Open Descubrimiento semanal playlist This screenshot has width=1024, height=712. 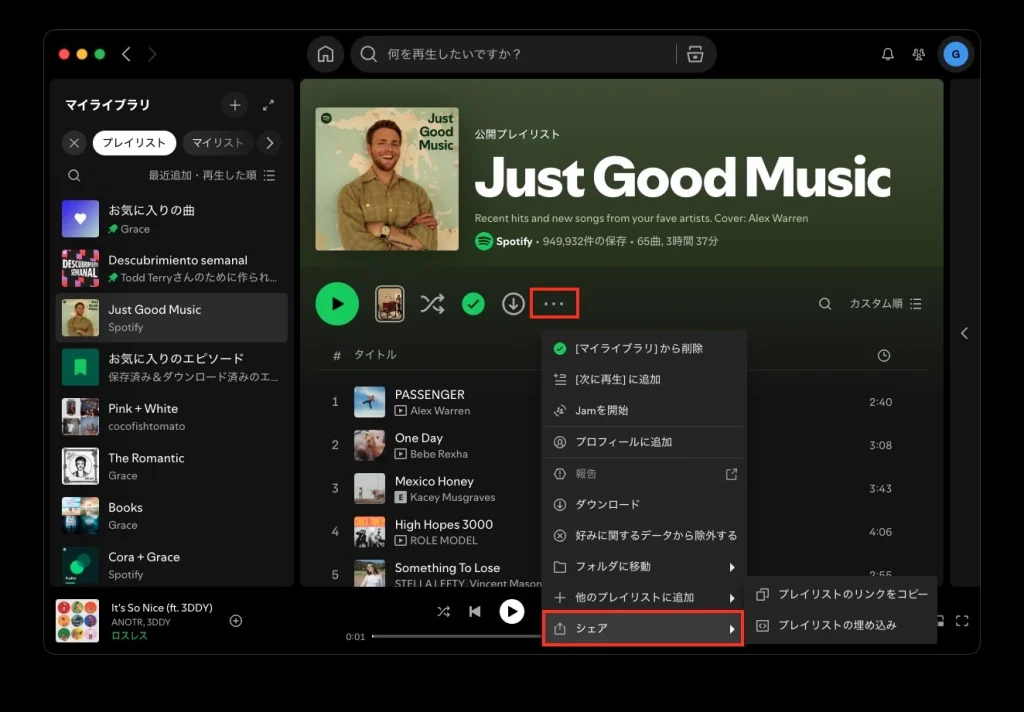pos(172,268)
